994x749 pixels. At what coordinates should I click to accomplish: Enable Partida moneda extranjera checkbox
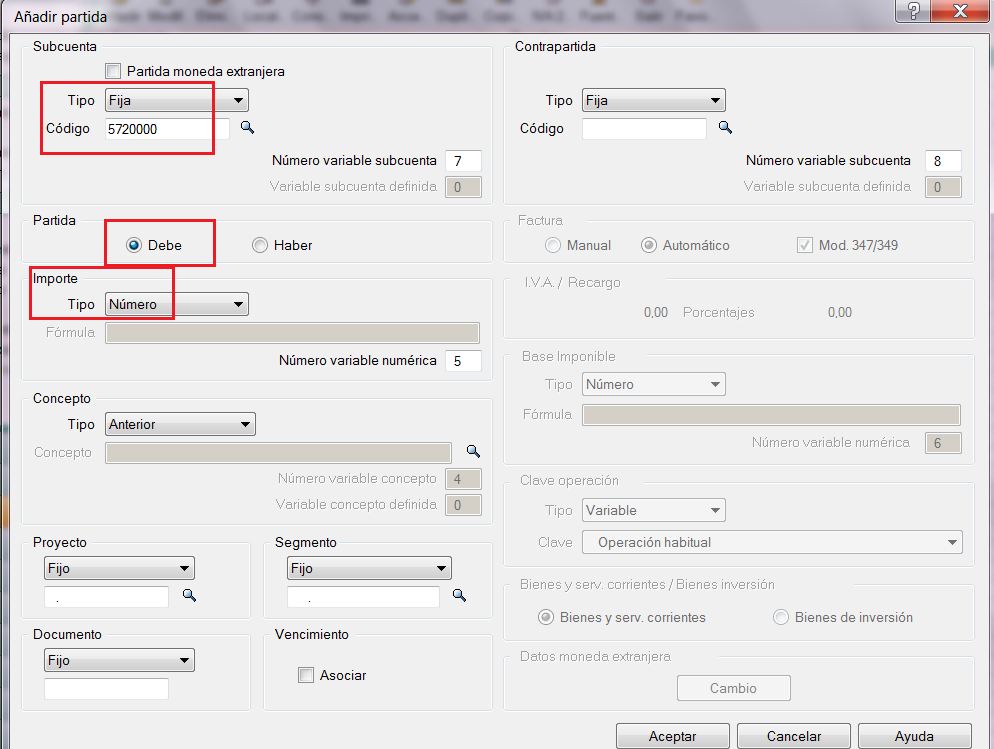[x=113, y=72]
